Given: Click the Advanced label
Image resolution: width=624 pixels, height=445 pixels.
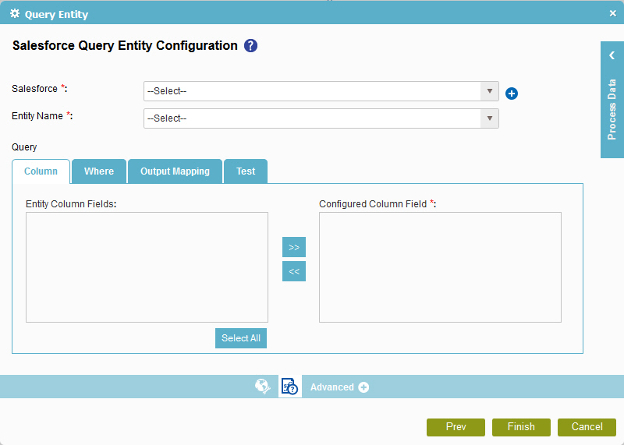Looking at the screenshot, I should point(332,387).
